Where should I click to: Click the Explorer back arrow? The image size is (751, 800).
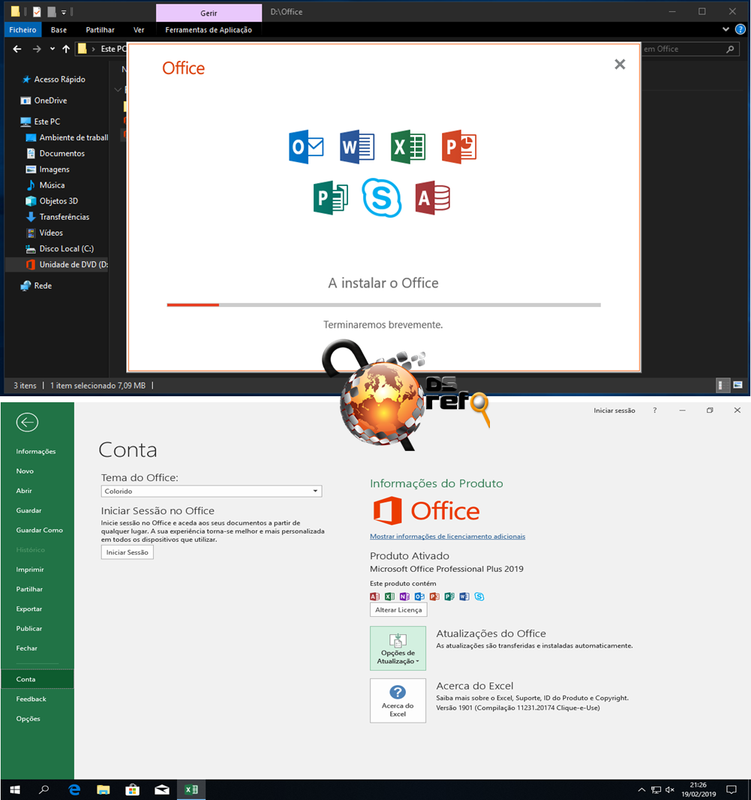click(x=17, y=49)
